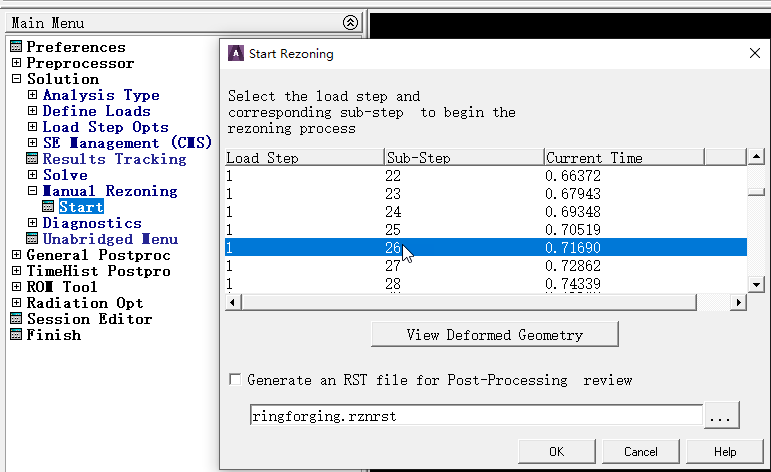771x472 pixels.
Task: Click the Load Step column header
Action: coord(304,158)
